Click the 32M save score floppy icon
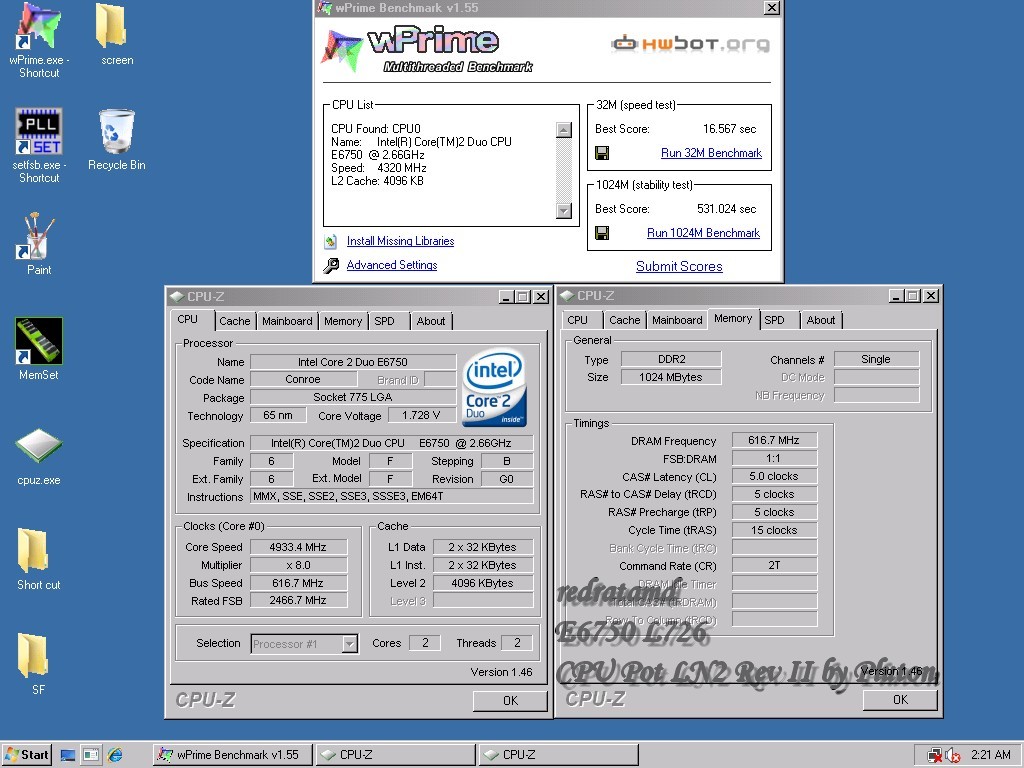1024x768 pixels. pyautogui.click(x=602, y=153)
